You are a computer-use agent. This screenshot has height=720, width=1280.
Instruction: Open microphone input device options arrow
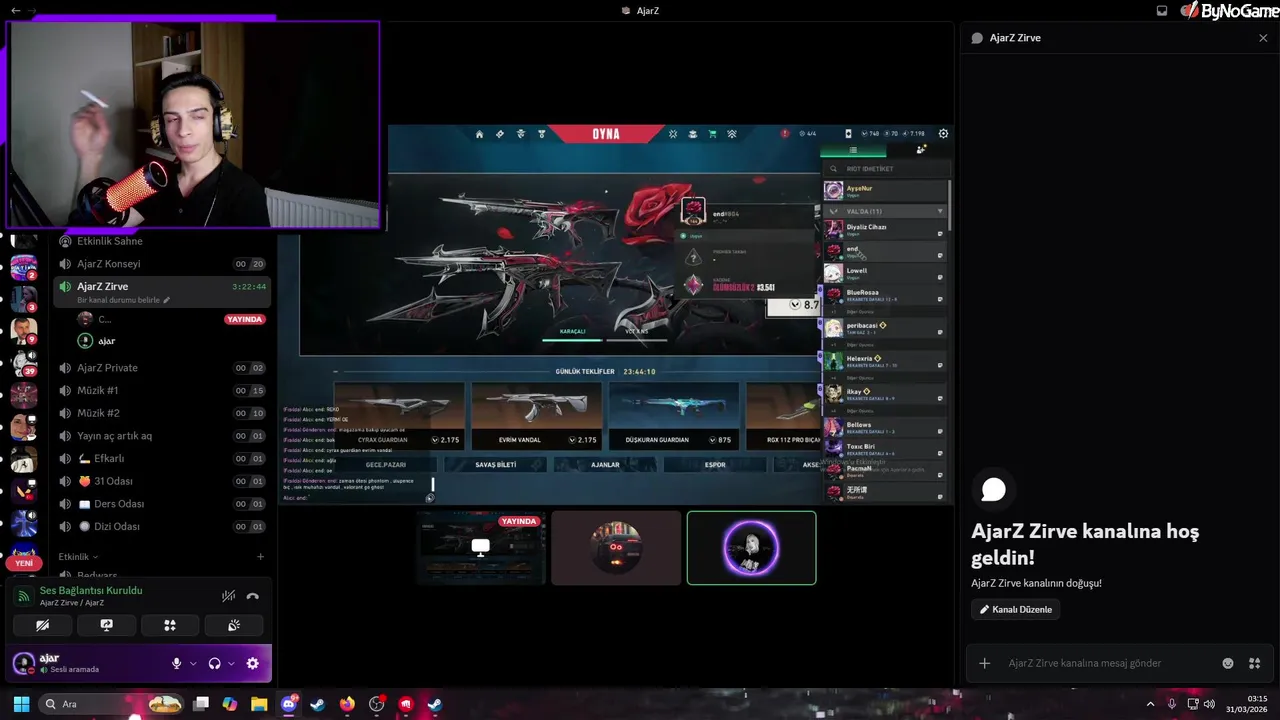click(193, 663)
